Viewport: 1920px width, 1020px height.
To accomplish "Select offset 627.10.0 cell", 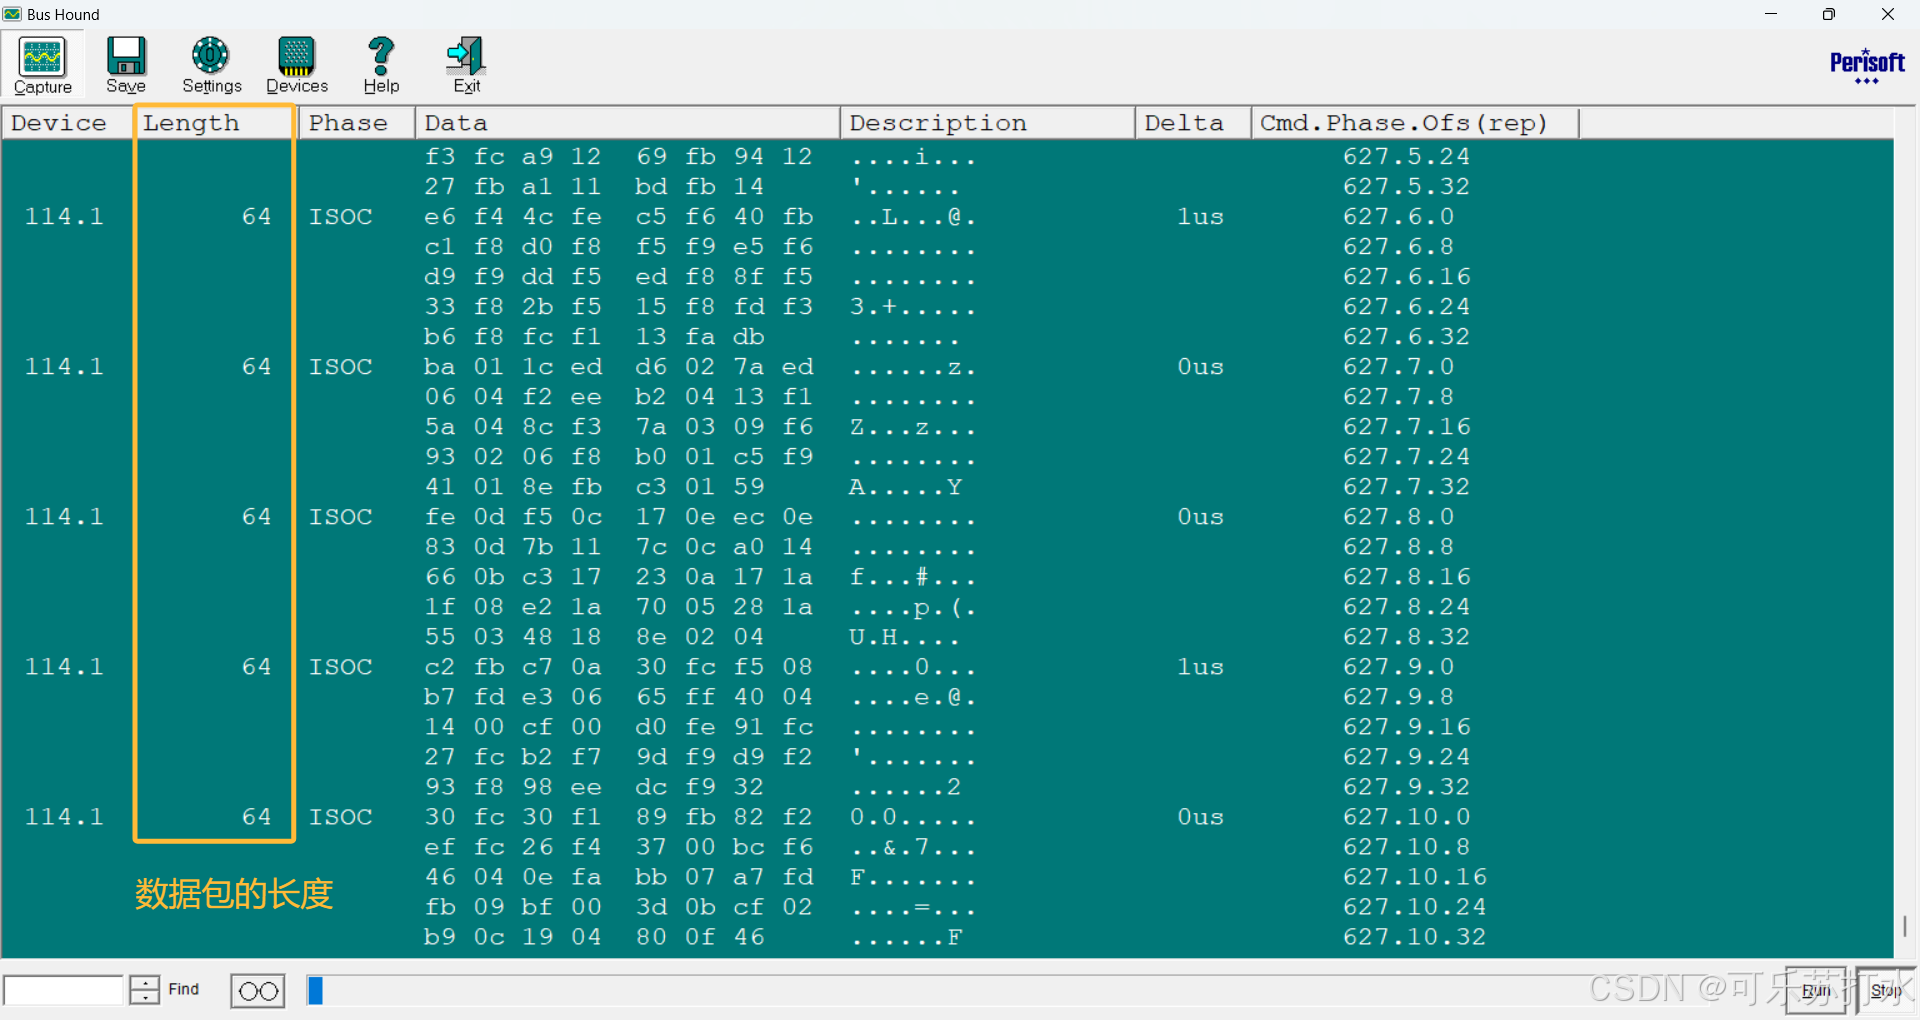I will (x=1406, y=816).
